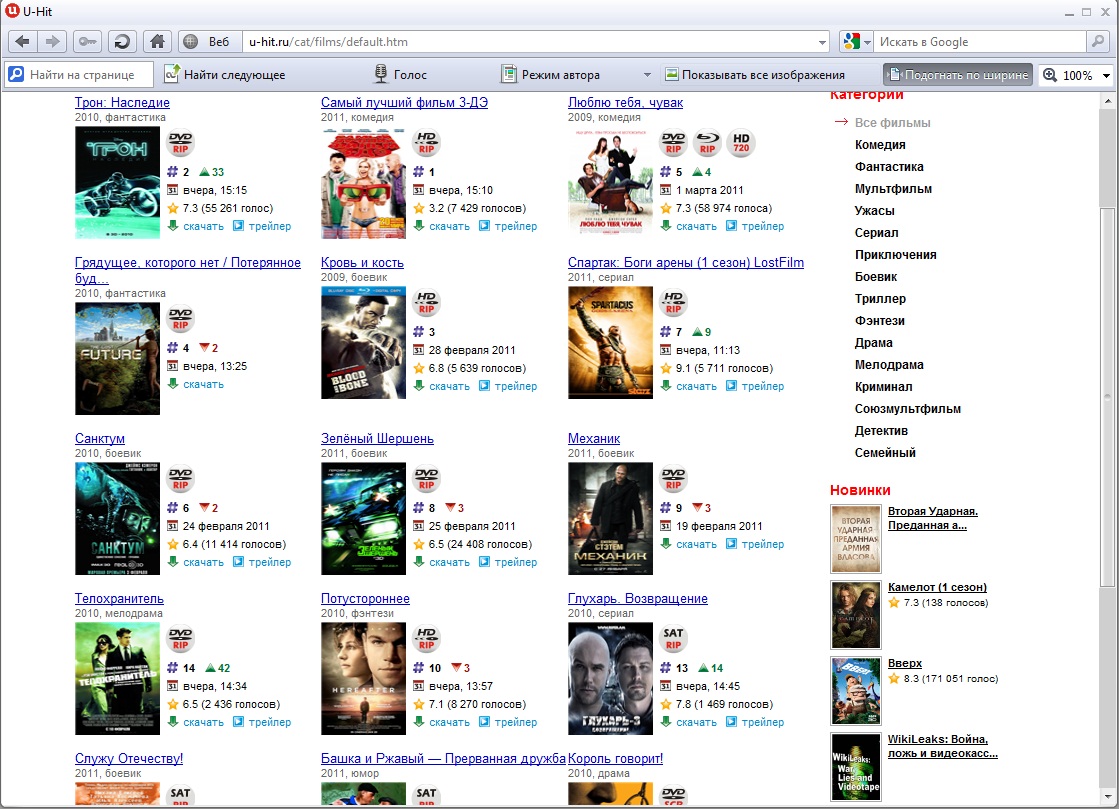Select the Мультфильм category
This screenshot has height=809, width=1119.
coord(893,189)
